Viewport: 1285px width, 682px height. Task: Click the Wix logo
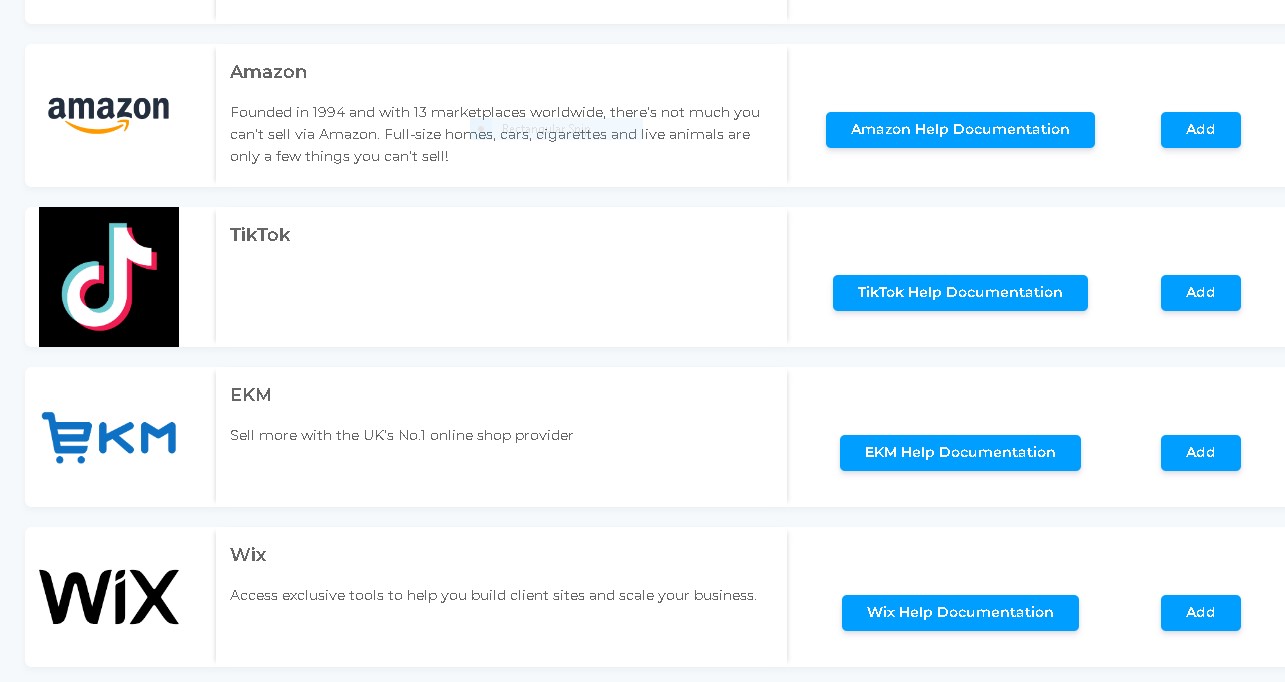tap(109, 597)
